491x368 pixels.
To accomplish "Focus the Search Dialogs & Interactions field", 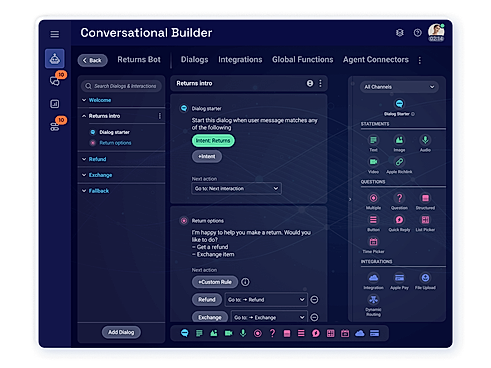I will pos(121,86).
